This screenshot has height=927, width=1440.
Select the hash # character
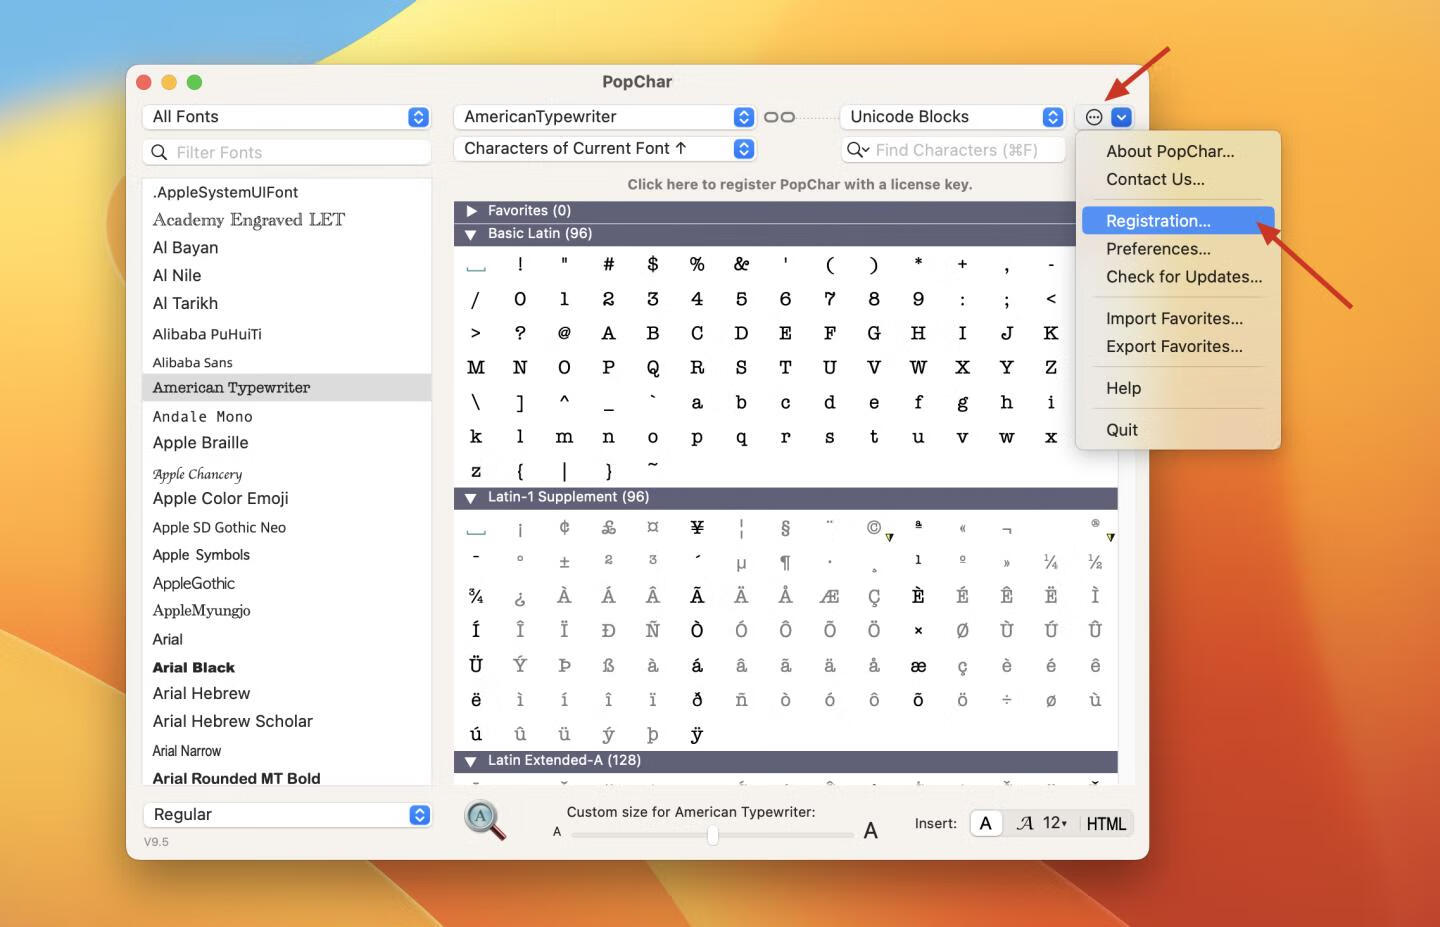608,264
